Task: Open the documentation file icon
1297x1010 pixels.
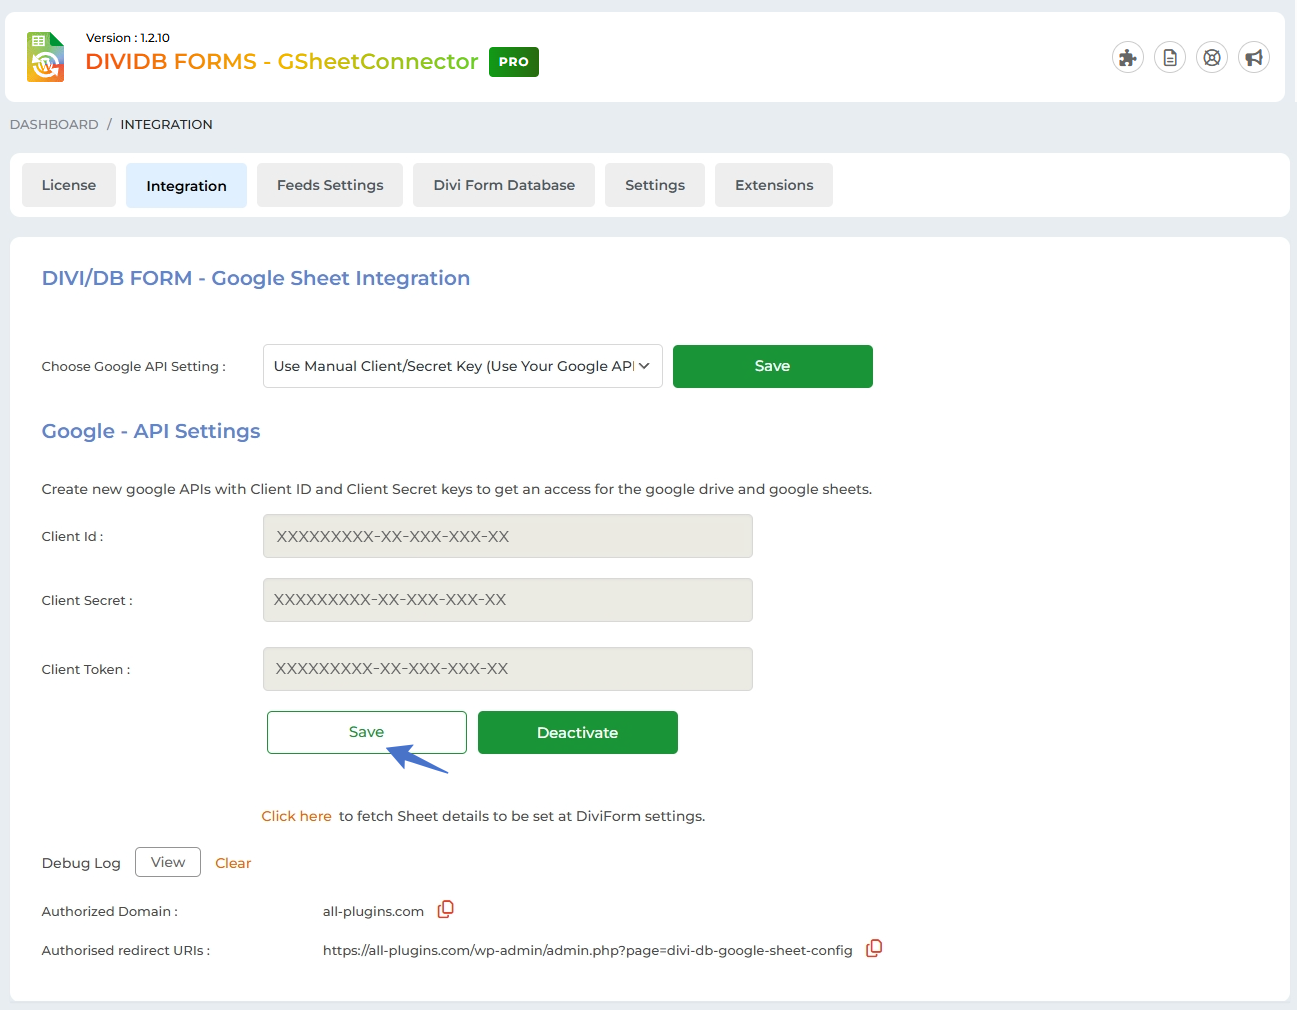Action: tap(1170, 58)
